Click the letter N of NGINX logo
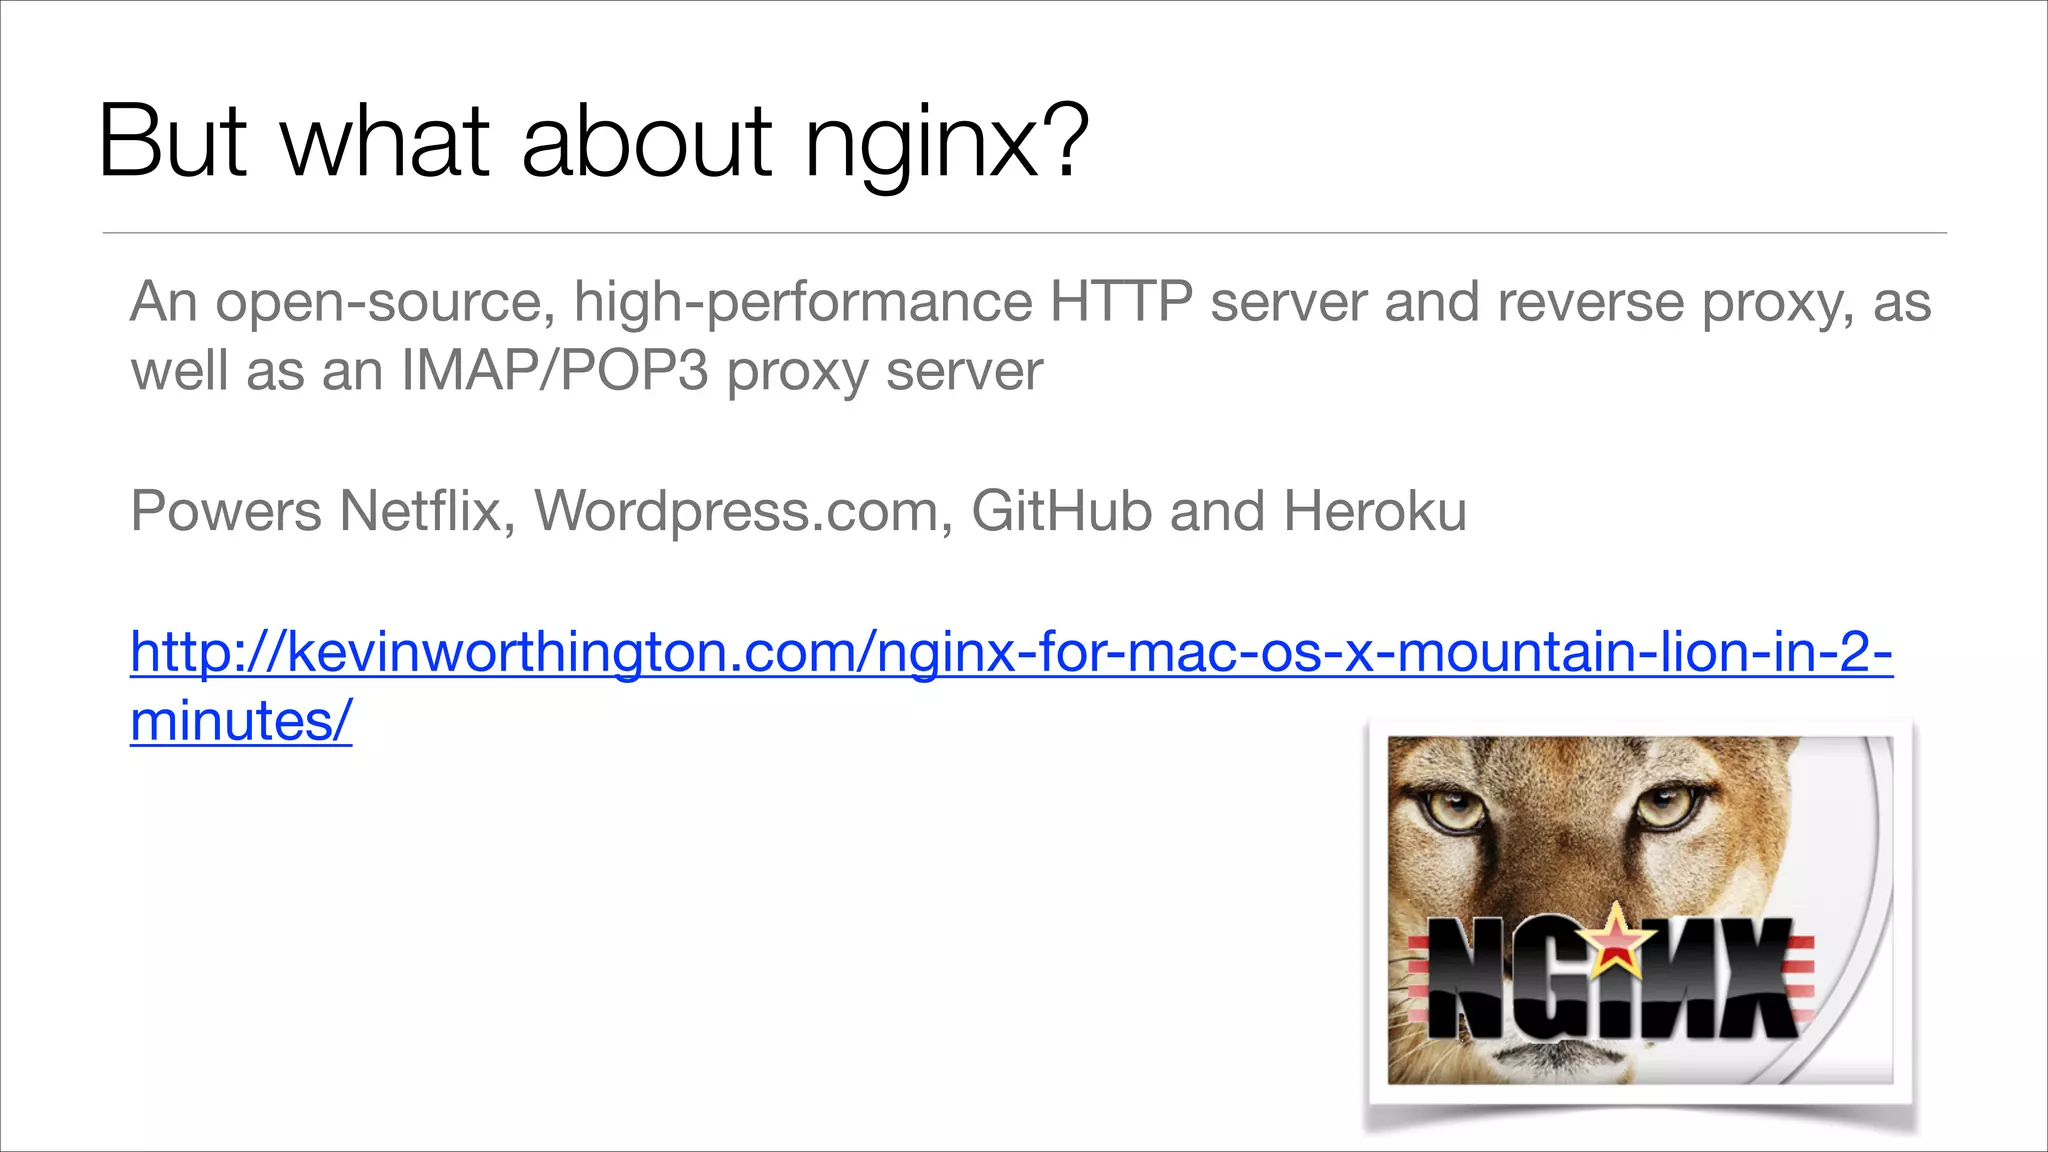Screen dimensions: 2048x1152 click(1466, 978)
